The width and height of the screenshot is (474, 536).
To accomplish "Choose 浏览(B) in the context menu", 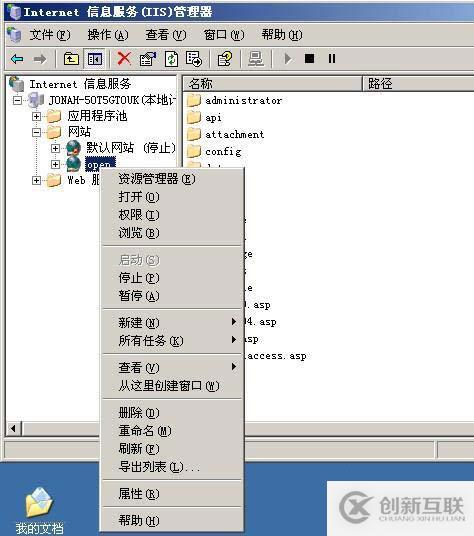I will tap(173, 233).
